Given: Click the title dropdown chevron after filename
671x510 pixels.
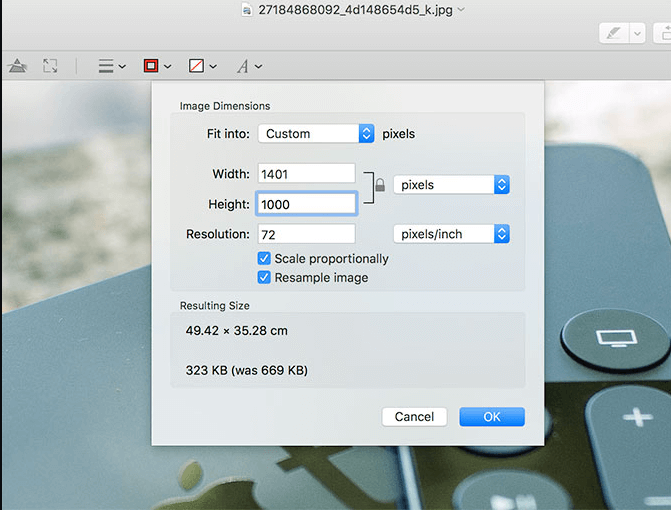Looking at the screenshot, I should click(x=461, y=10).
